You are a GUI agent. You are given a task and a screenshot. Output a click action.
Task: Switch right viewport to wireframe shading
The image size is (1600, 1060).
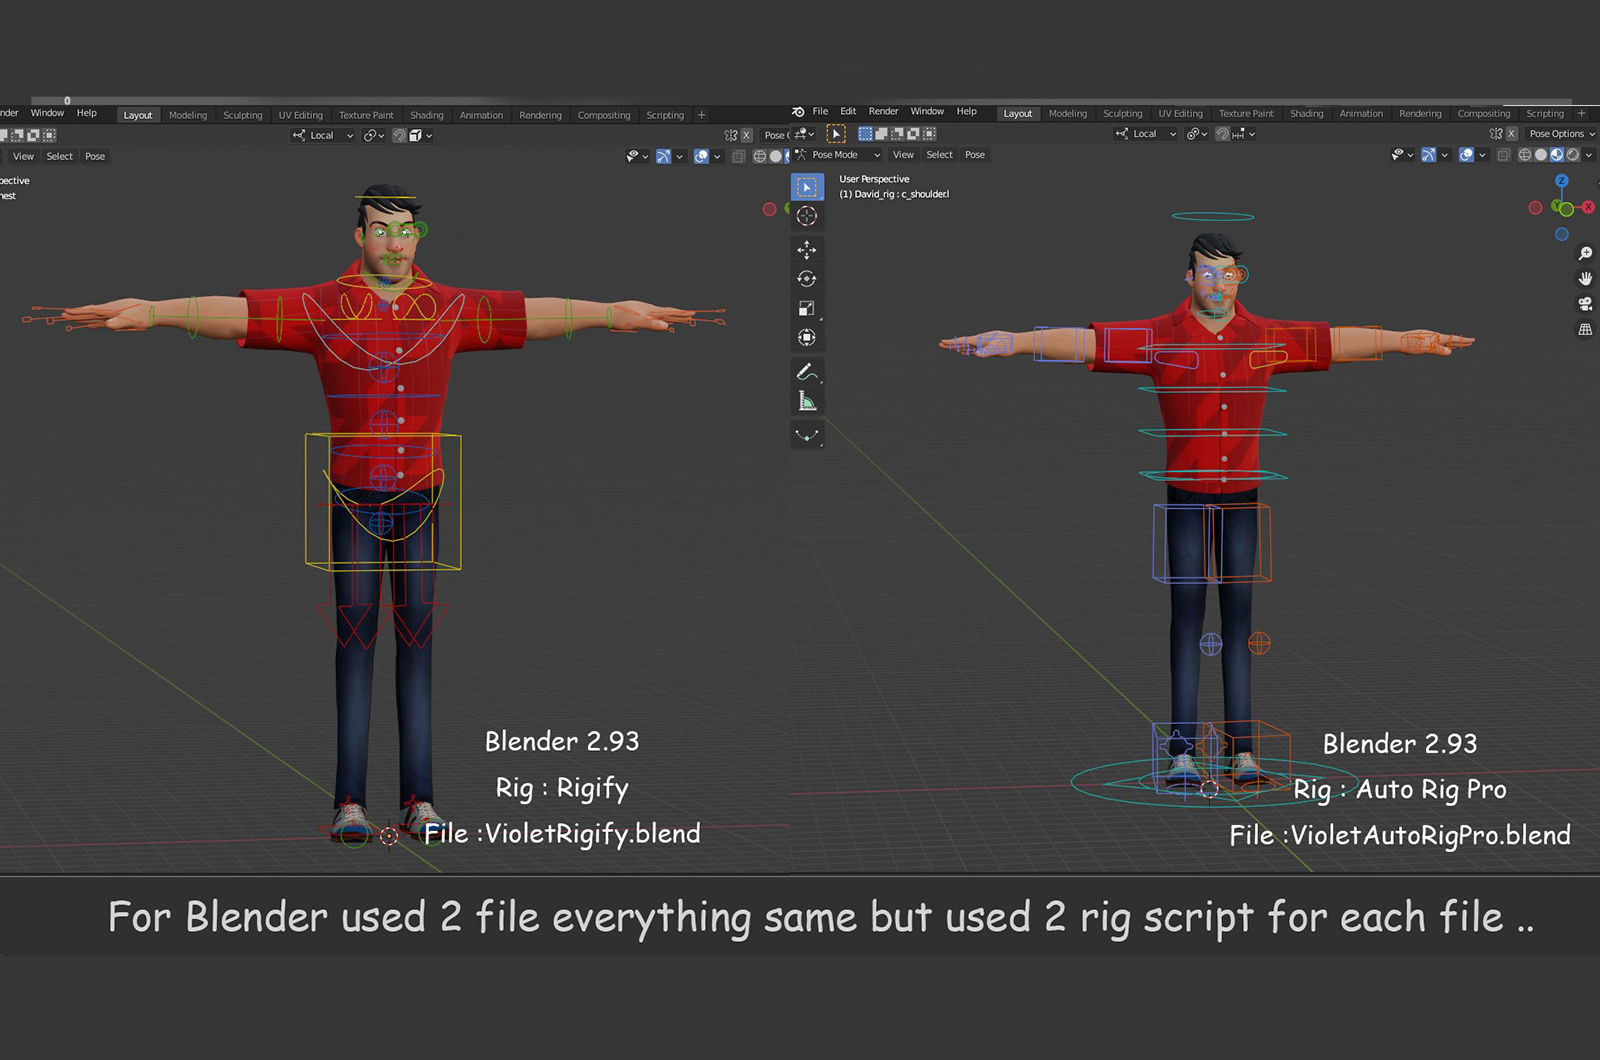tap(1525, 155)
